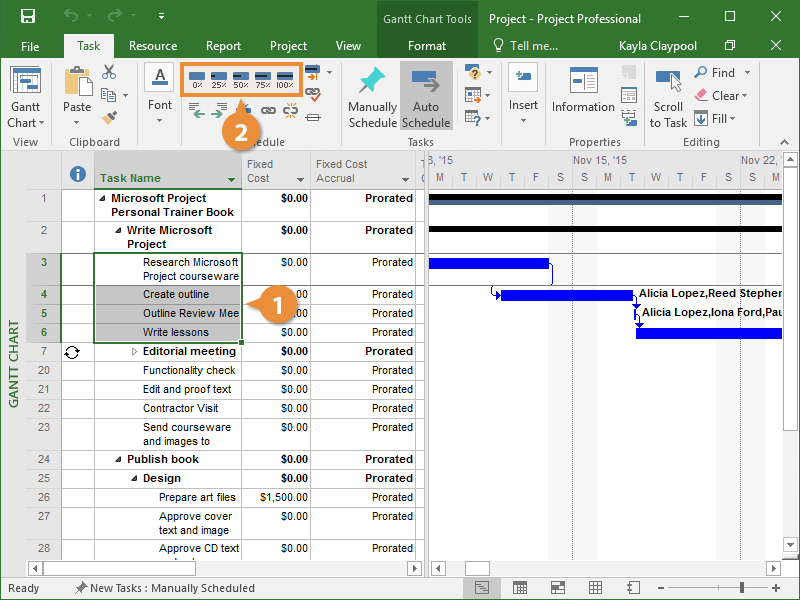The height and width of the screenshot is (600, 800).
Task: Toggle Auto Schedule mode
Action: [x=426, y=97]
